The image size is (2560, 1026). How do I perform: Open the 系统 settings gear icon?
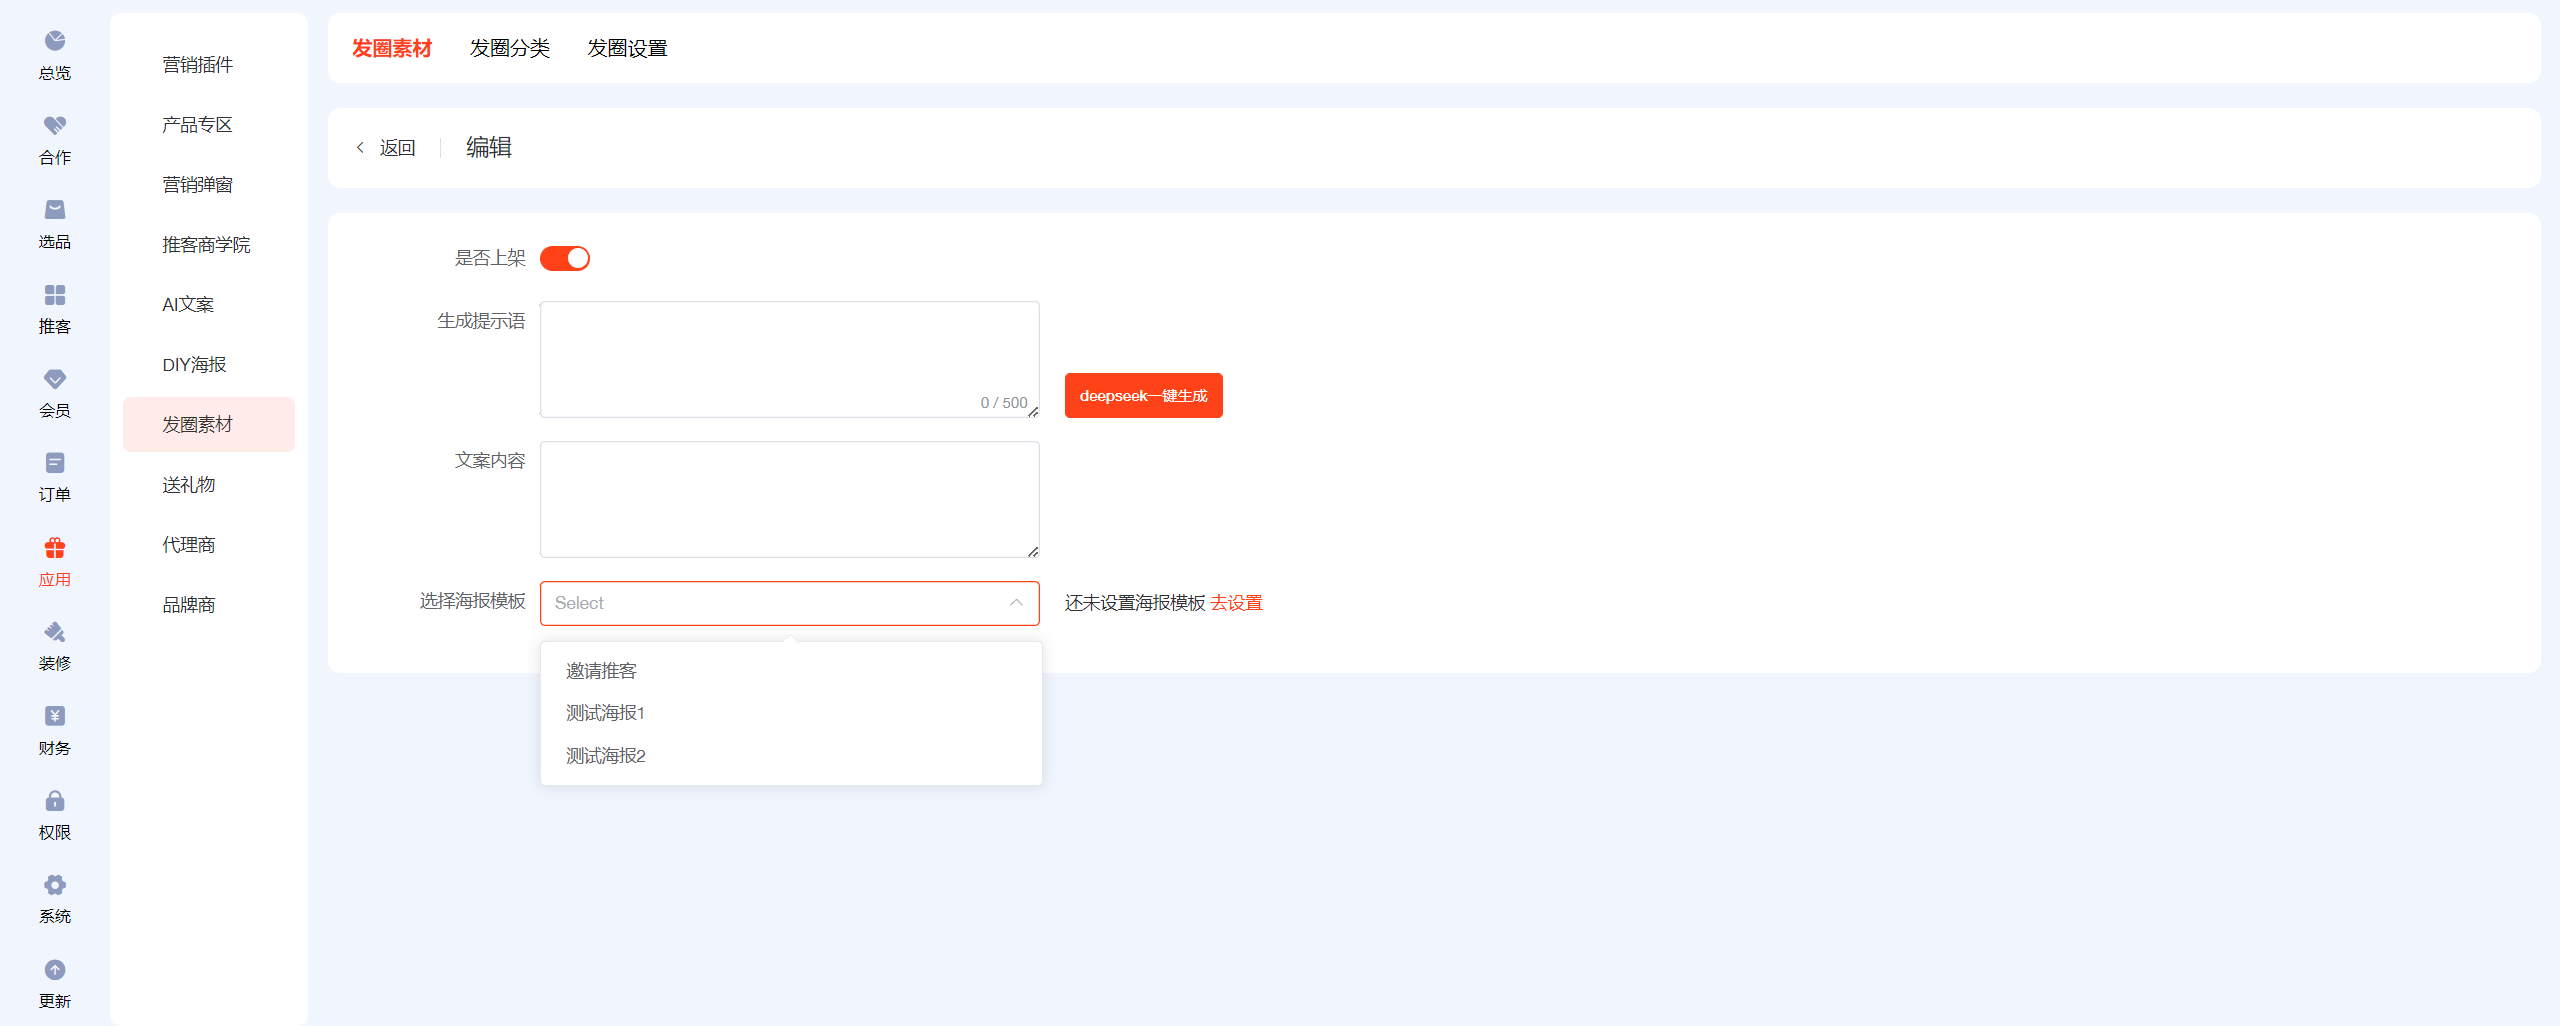pyautogui.click(x=55, y=885)
